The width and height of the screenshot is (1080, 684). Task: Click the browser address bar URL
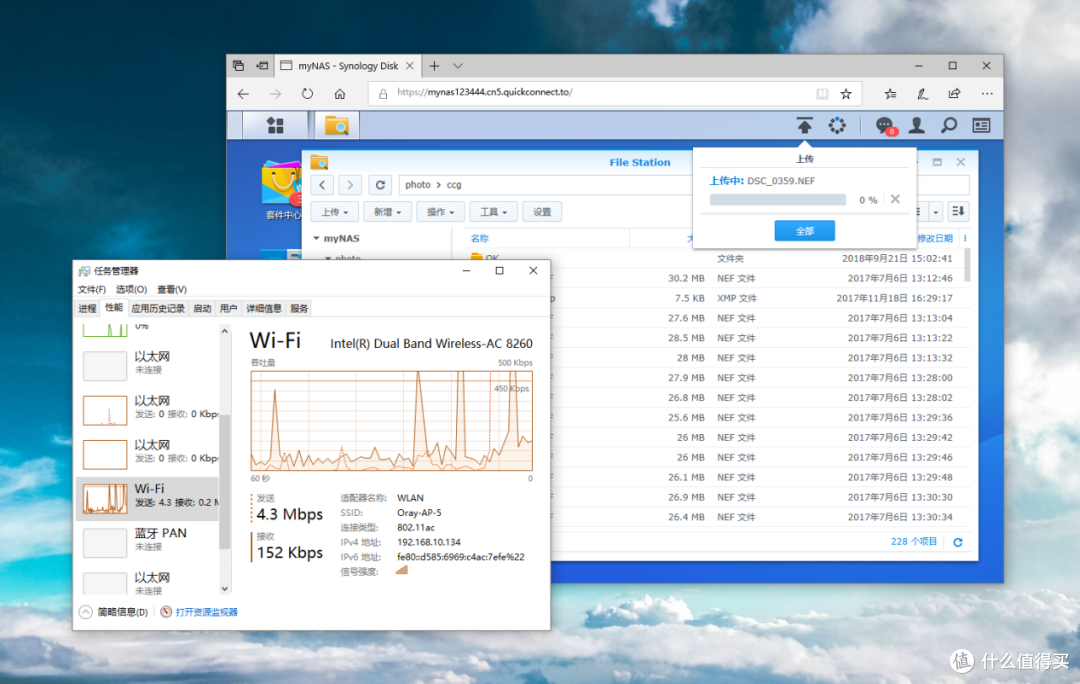(484, 92)
